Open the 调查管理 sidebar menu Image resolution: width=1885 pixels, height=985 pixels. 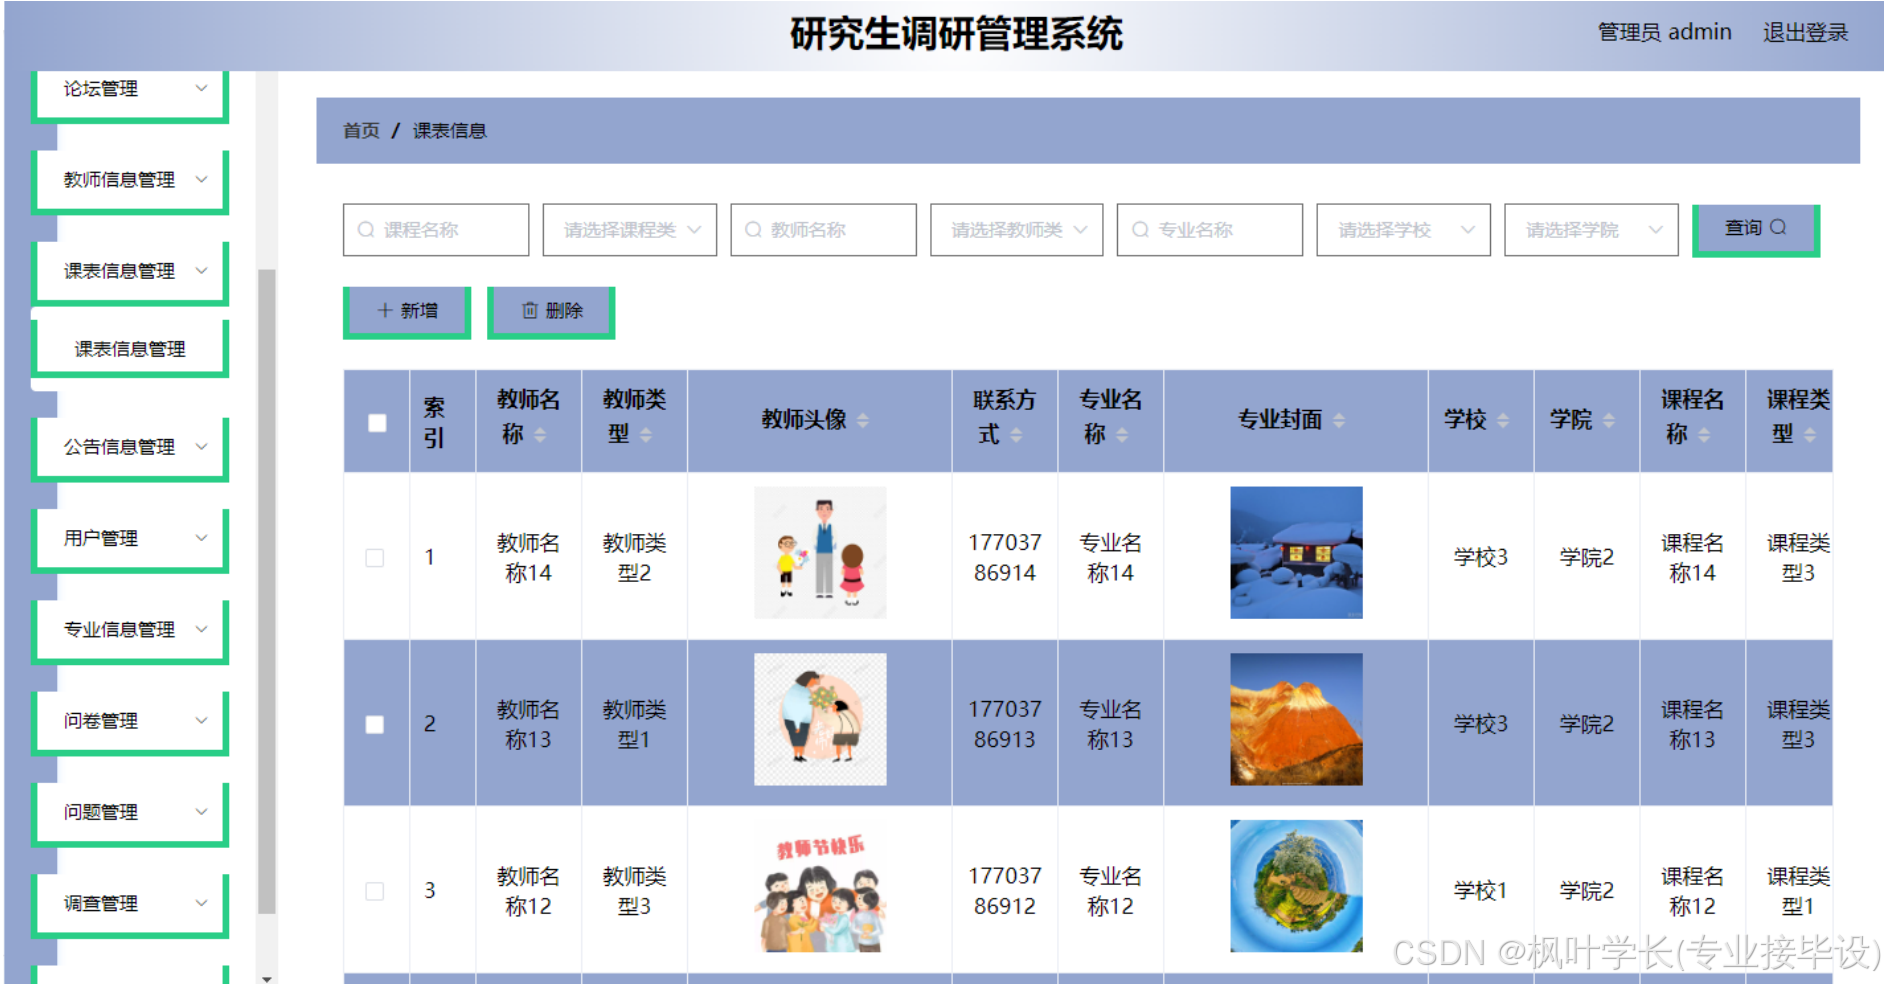pyautogui.click(x=131, y=904)
